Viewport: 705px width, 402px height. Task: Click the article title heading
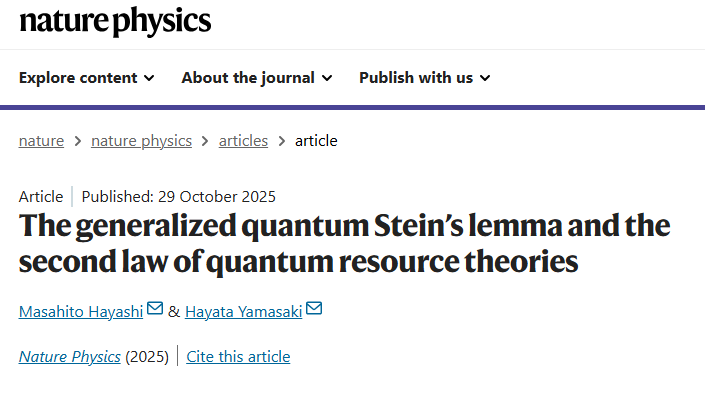(x=345, y=243)
